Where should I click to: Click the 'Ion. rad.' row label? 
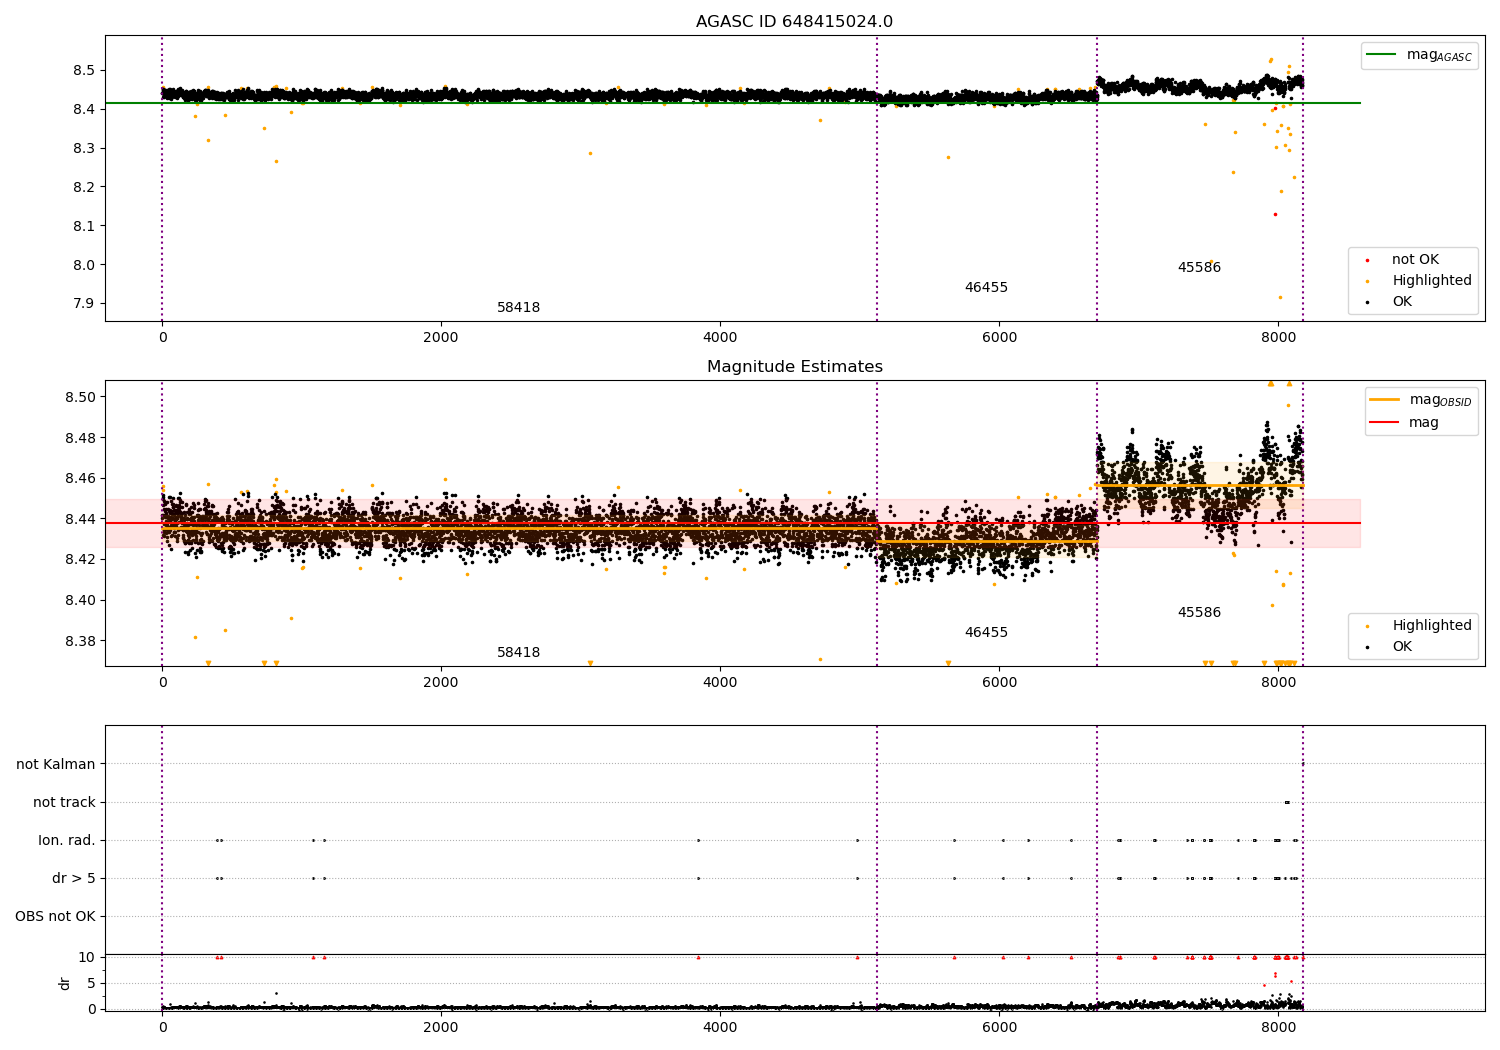click(x=67, y=841)
